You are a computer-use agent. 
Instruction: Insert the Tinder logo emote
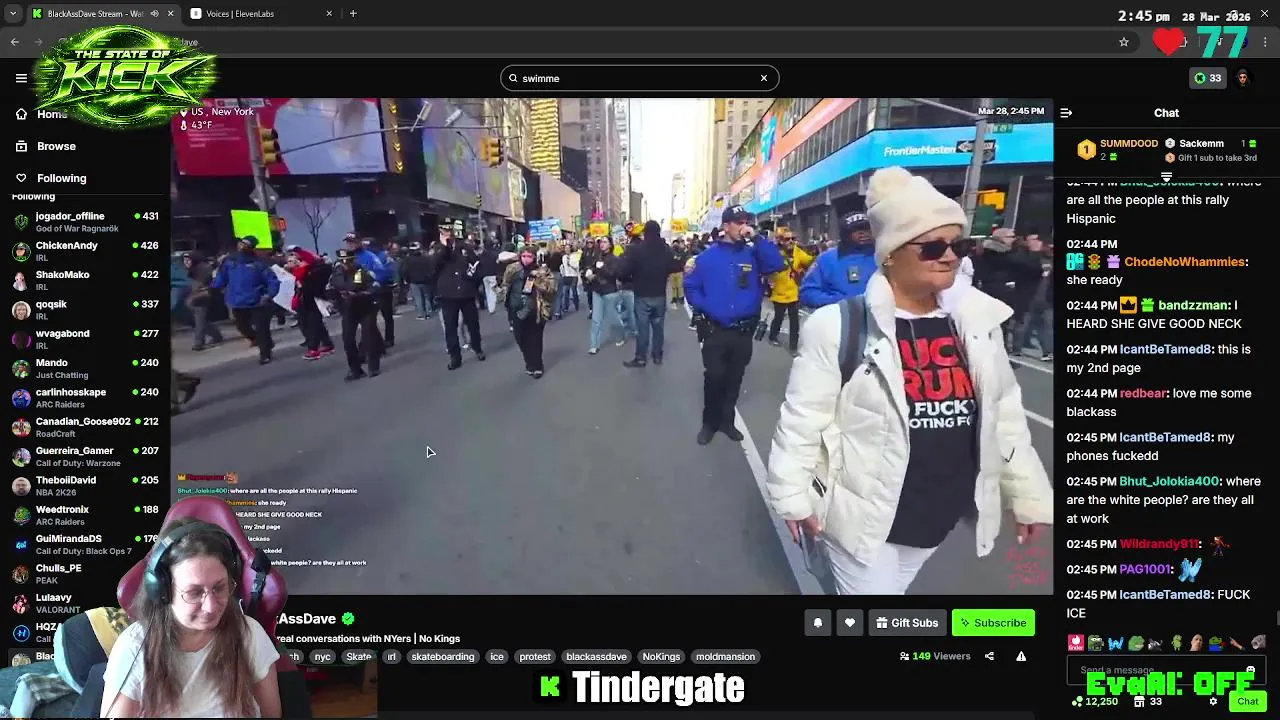point(1076,643)
